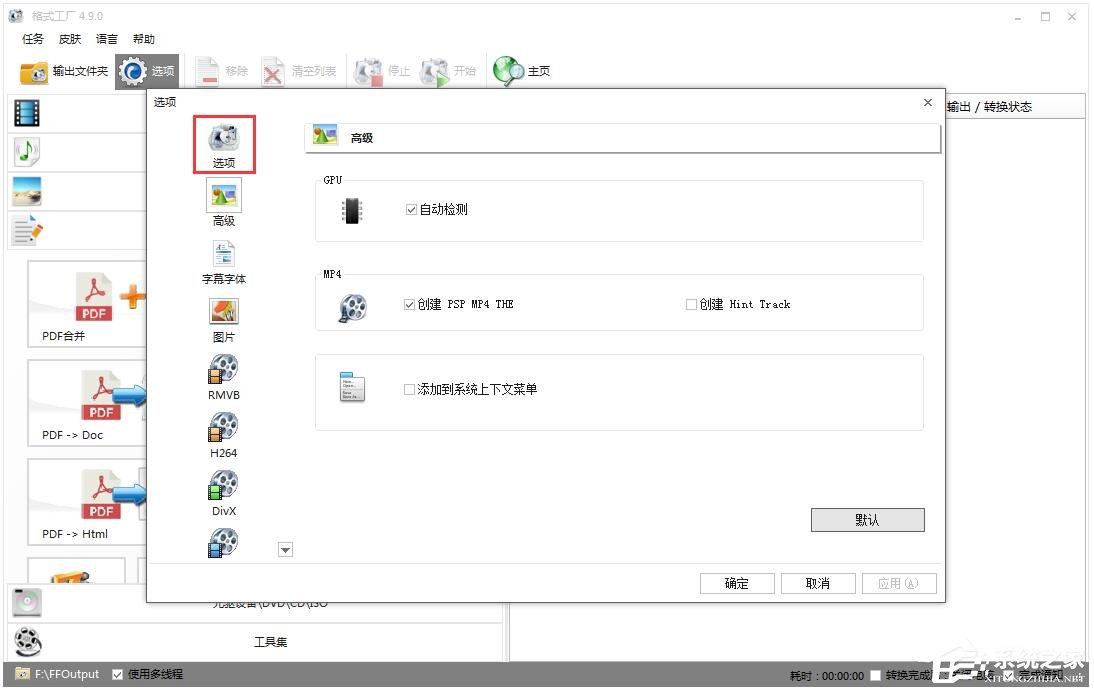Open the 帮助 menu
Screen dimensions: 1094x692
(x=144, y=39)
